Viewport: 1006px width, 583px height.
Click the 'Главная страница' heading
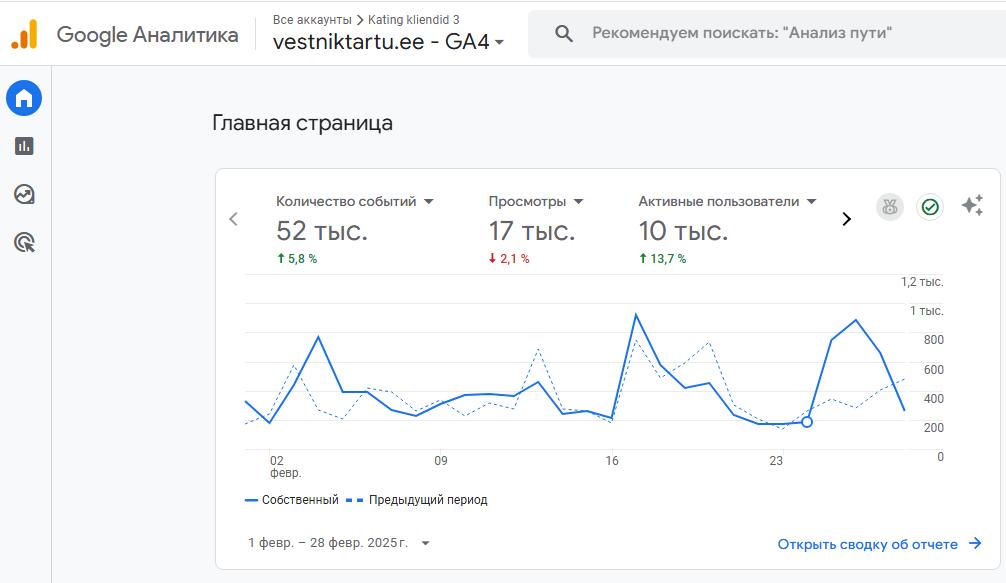[x=302, y=123]
